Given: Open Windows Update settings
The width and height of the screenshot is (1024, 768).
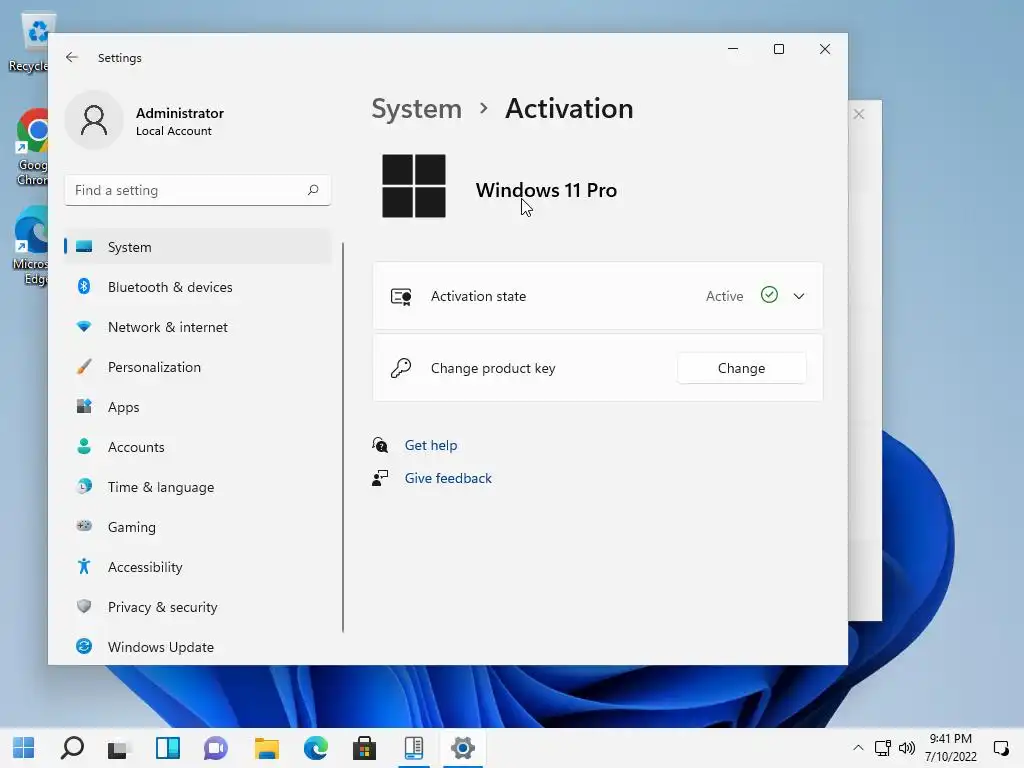Looking at the screenshot, I should click(198, 647).
